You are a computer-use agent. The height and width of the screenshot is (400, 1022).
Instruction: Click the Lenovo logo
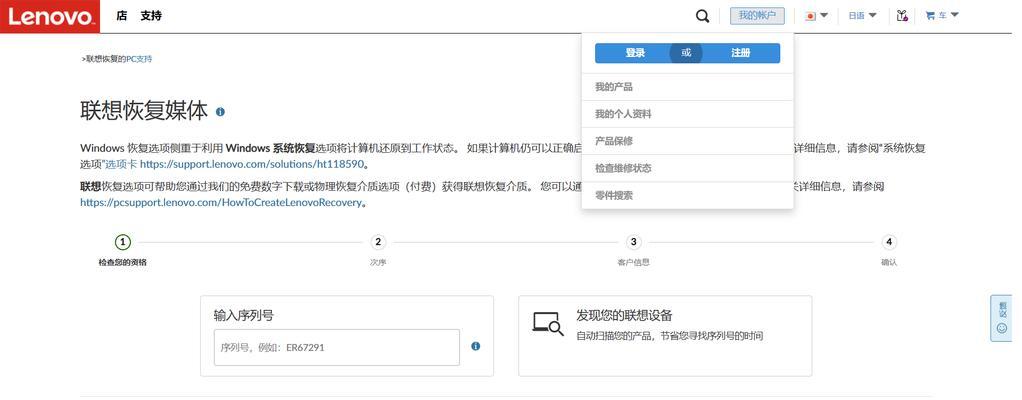pos(50,16)
